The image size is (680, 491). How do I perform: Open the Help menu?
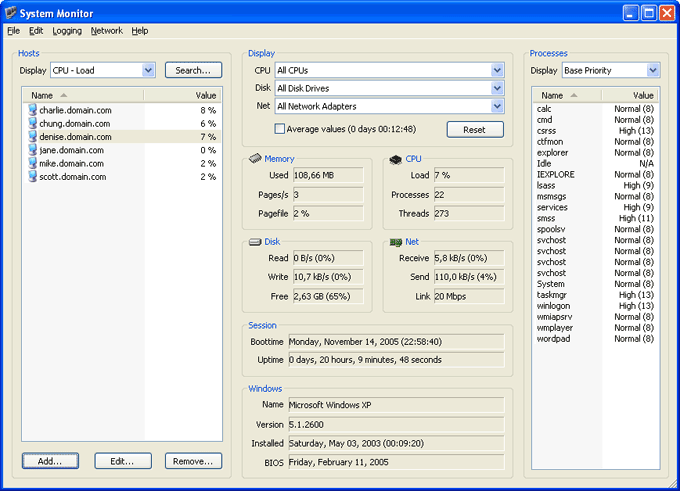[140, 31]
